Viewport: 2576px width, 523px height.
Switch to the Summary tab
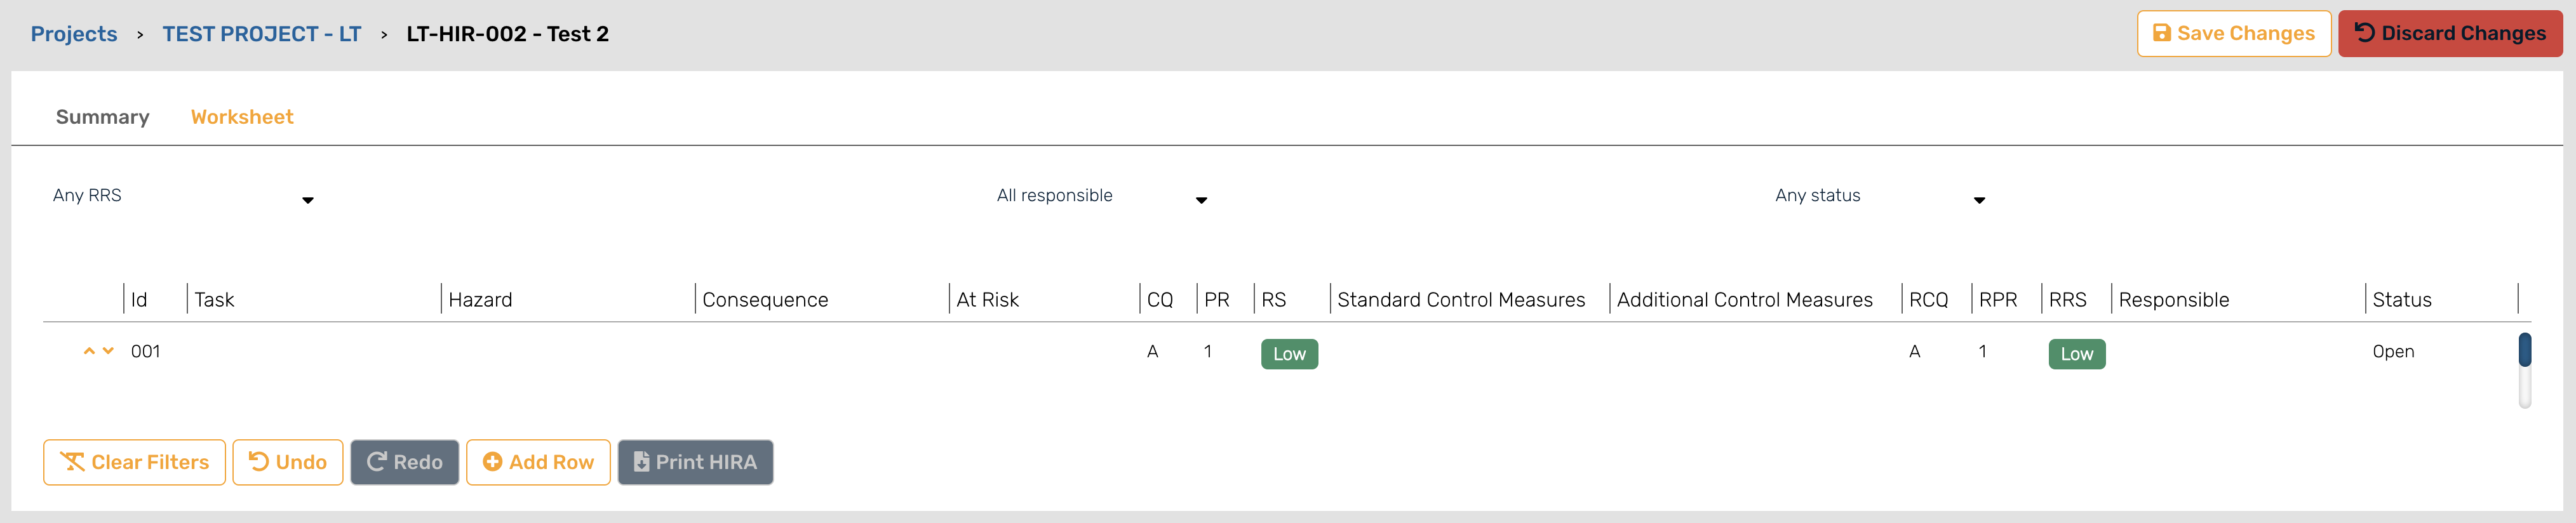coord(102,117)
